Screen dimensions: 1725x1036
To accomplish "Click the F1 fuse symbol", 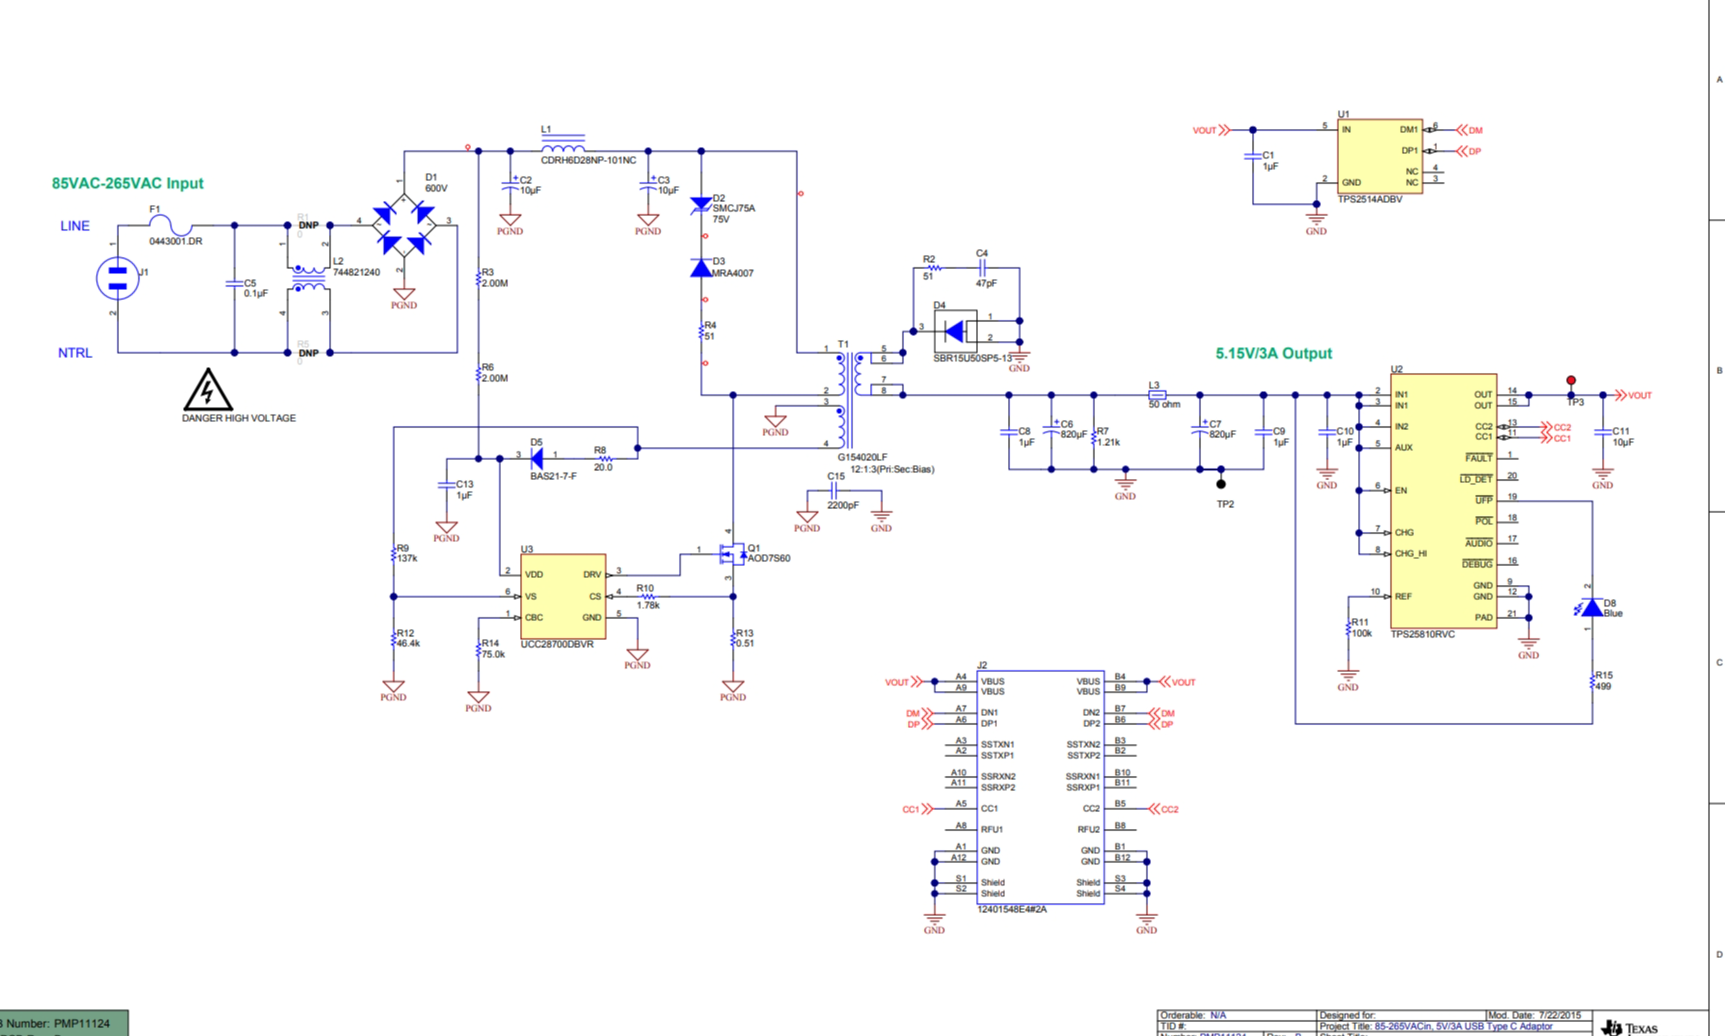I will [169, 225].
